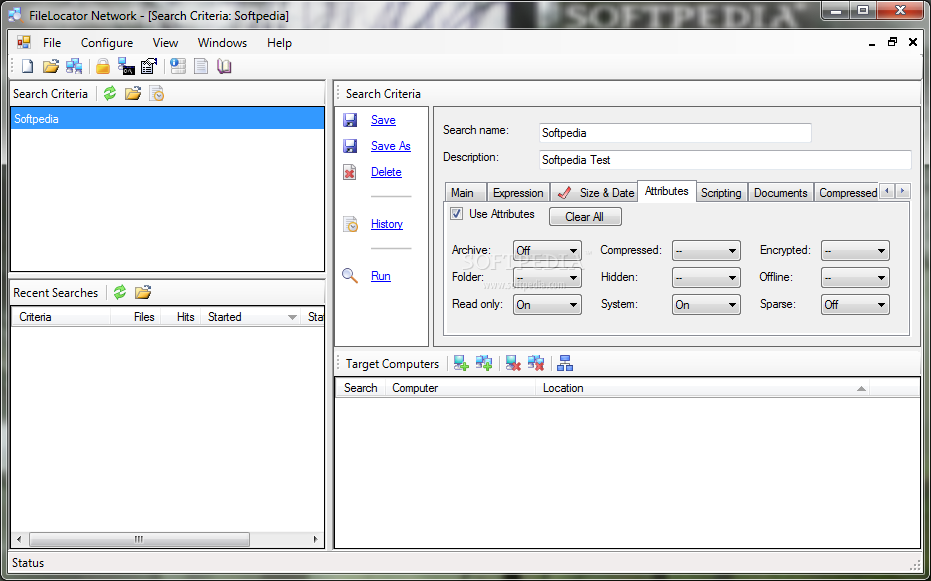The height and width of the screenshot is (581, 931).
Task: Click the clock page icon in Search Criteria panel
Action: tap(157, 94)
